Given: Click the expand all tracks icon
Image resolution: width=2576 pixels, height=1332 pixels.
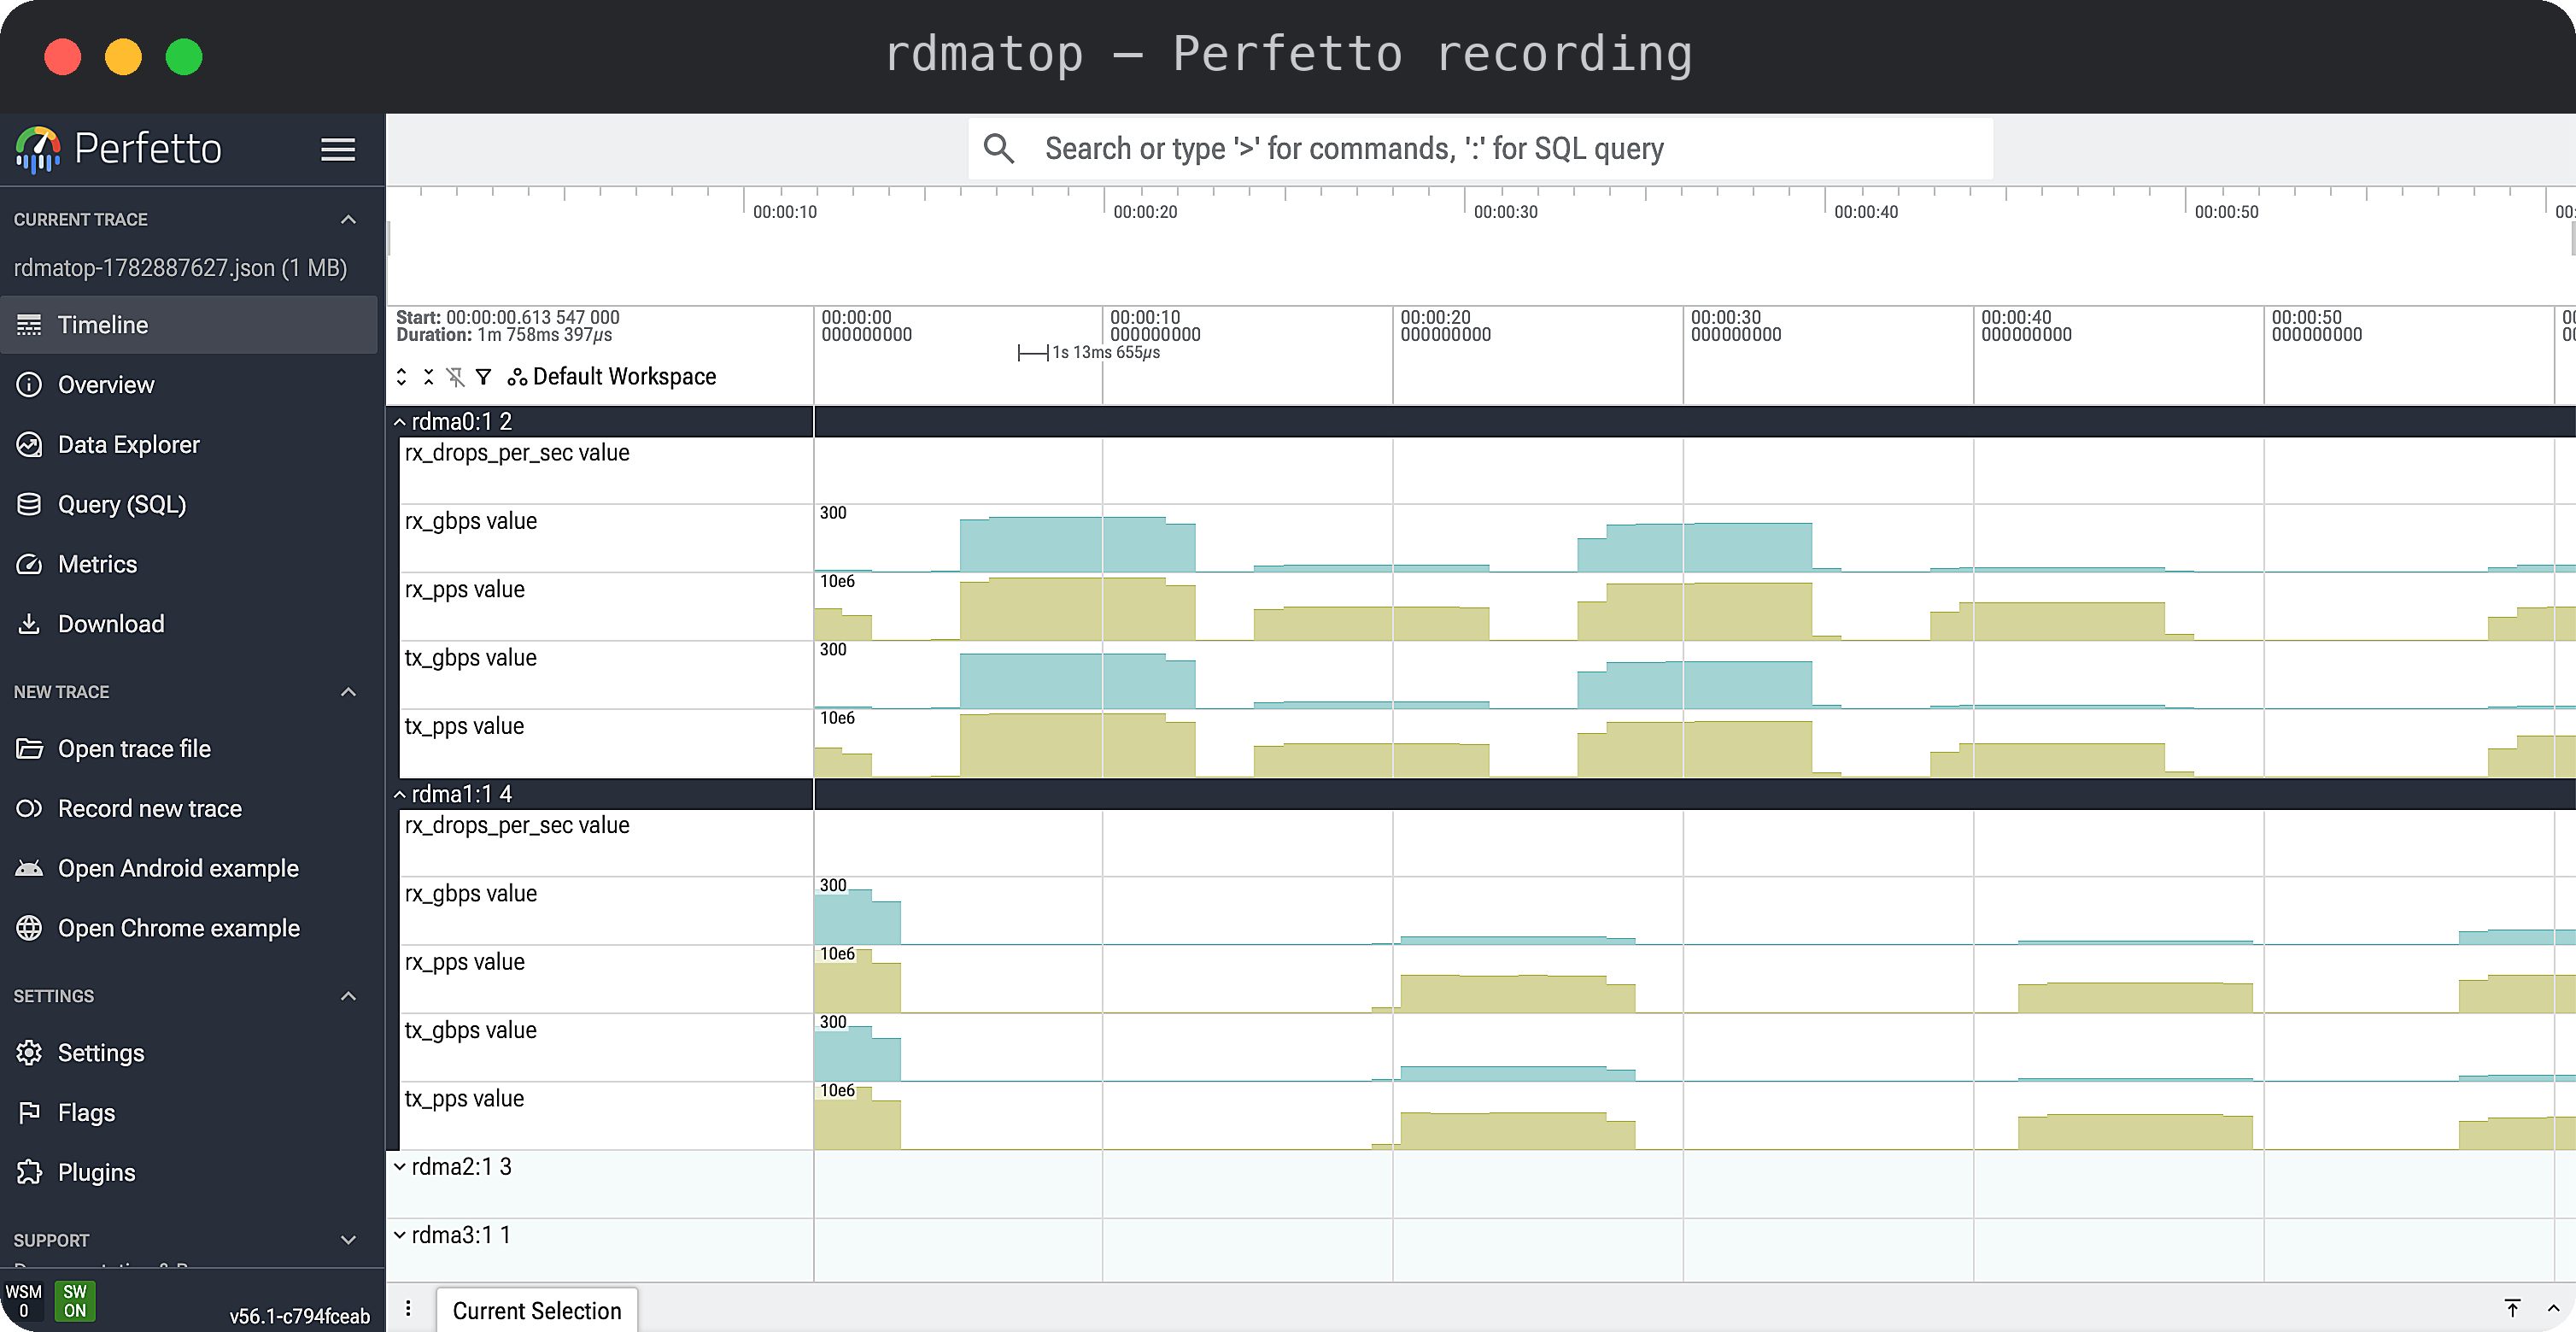Looking at the screenshot, I should [402, 377].
